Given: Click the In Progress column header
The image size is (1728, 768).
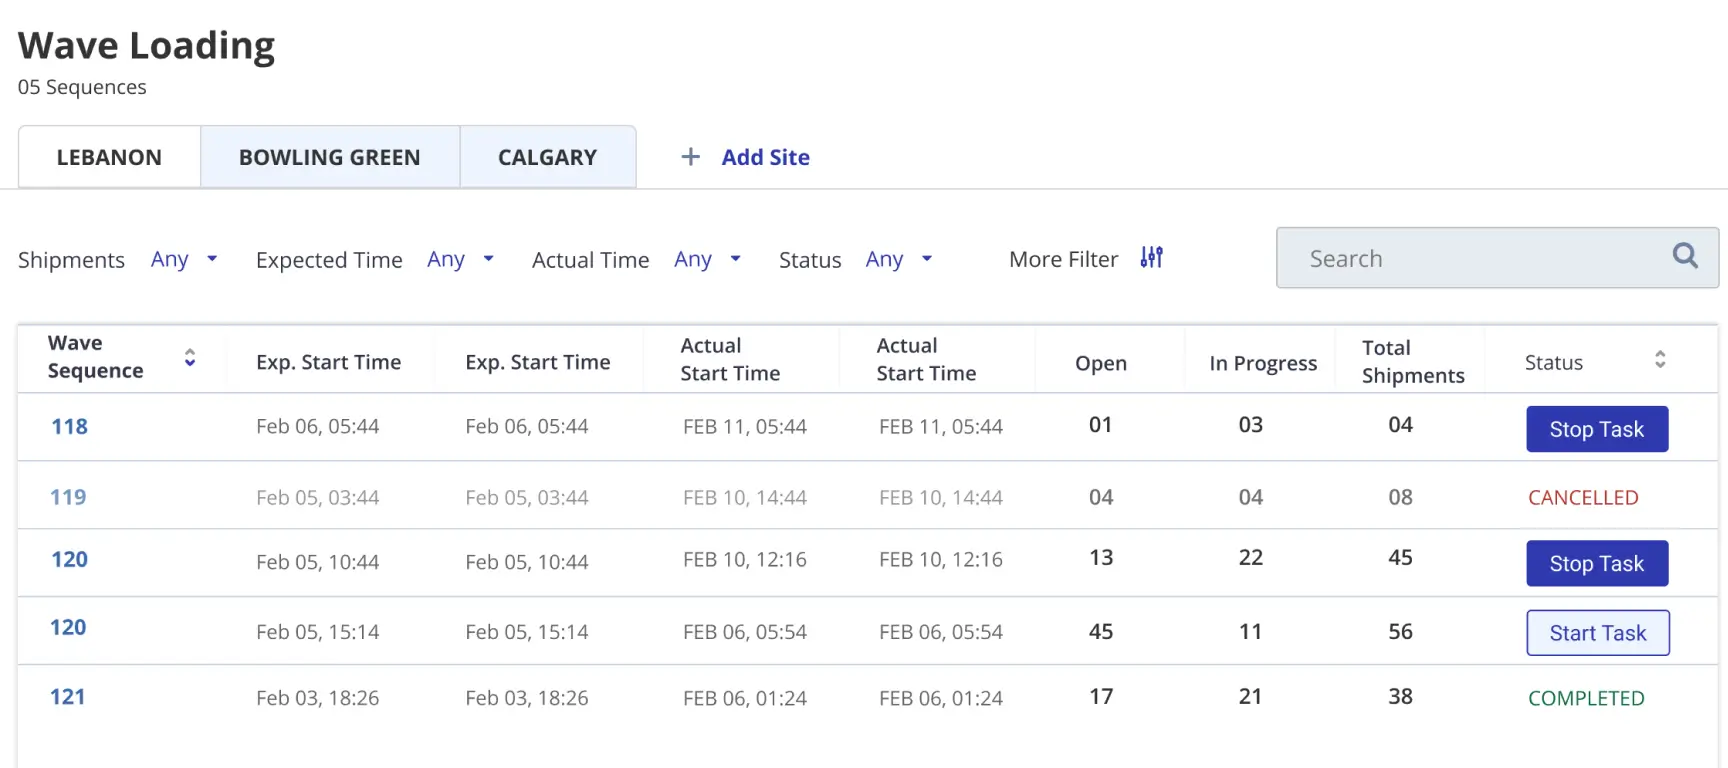Looking at the screenshot, I should point(1263,363).
